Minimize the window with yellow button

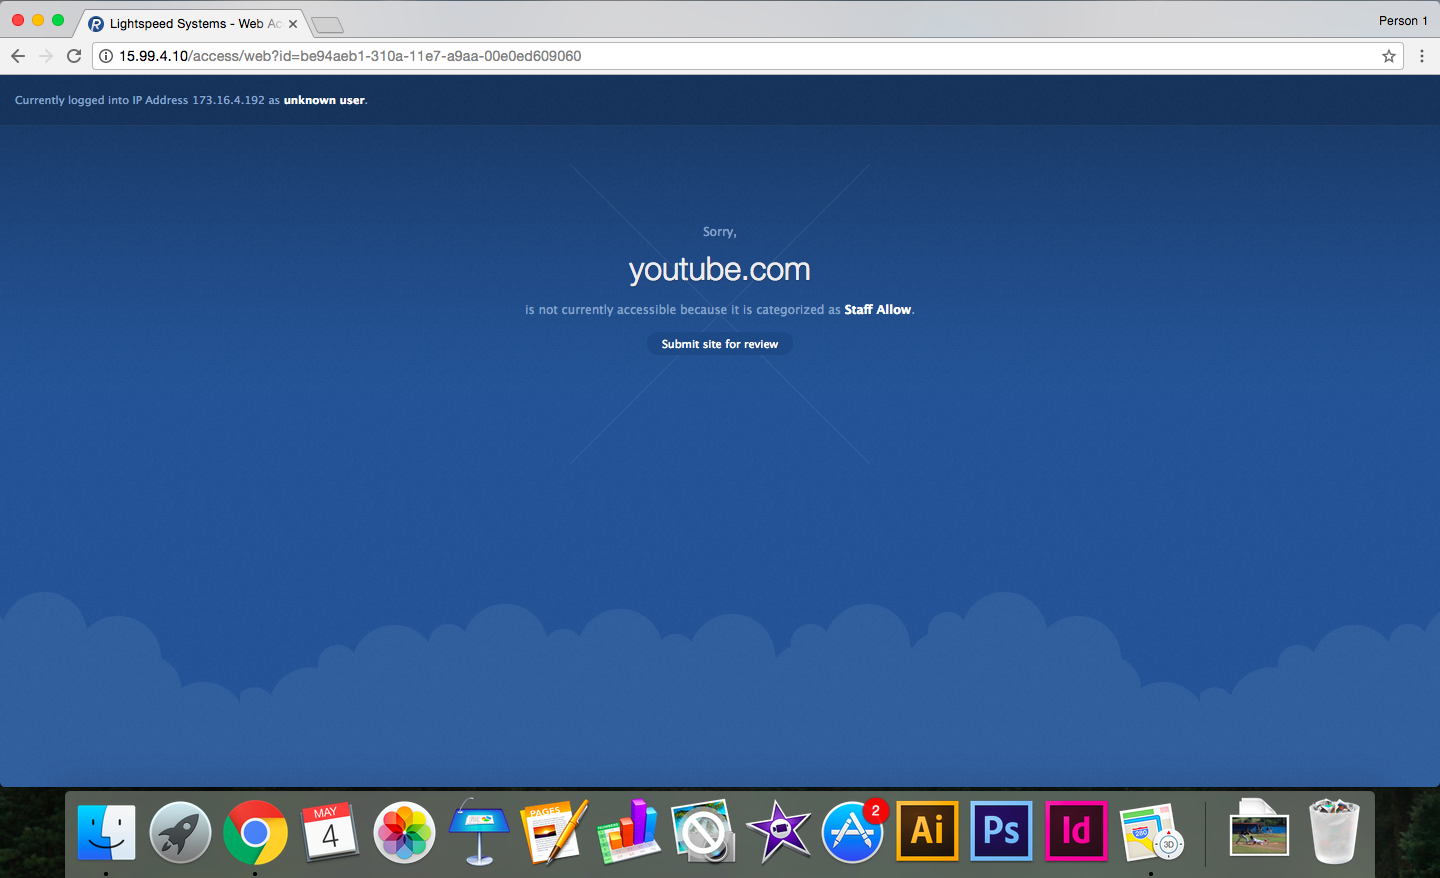(38, 20)
